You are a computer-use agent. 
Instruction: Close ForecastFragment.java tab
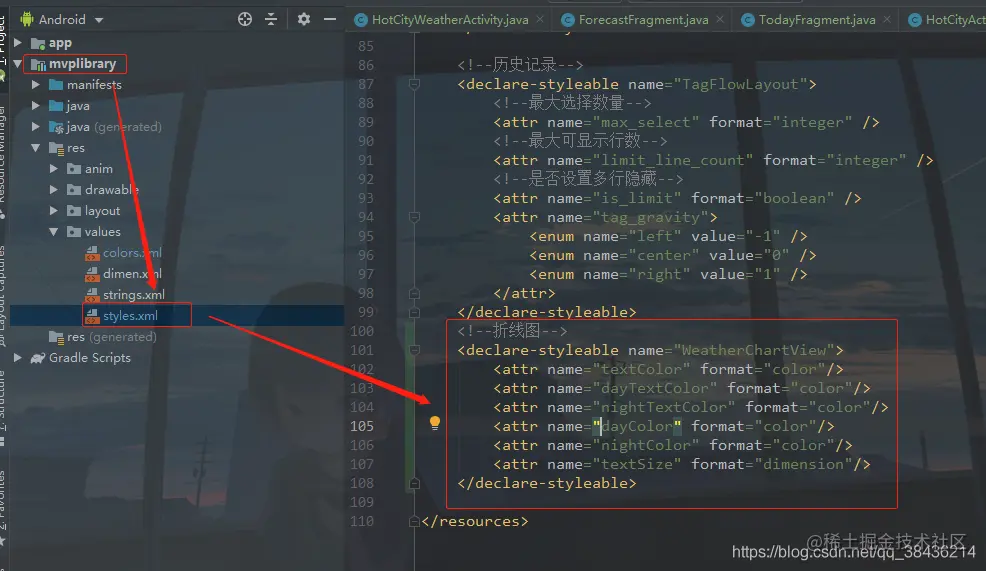[720, 19]
